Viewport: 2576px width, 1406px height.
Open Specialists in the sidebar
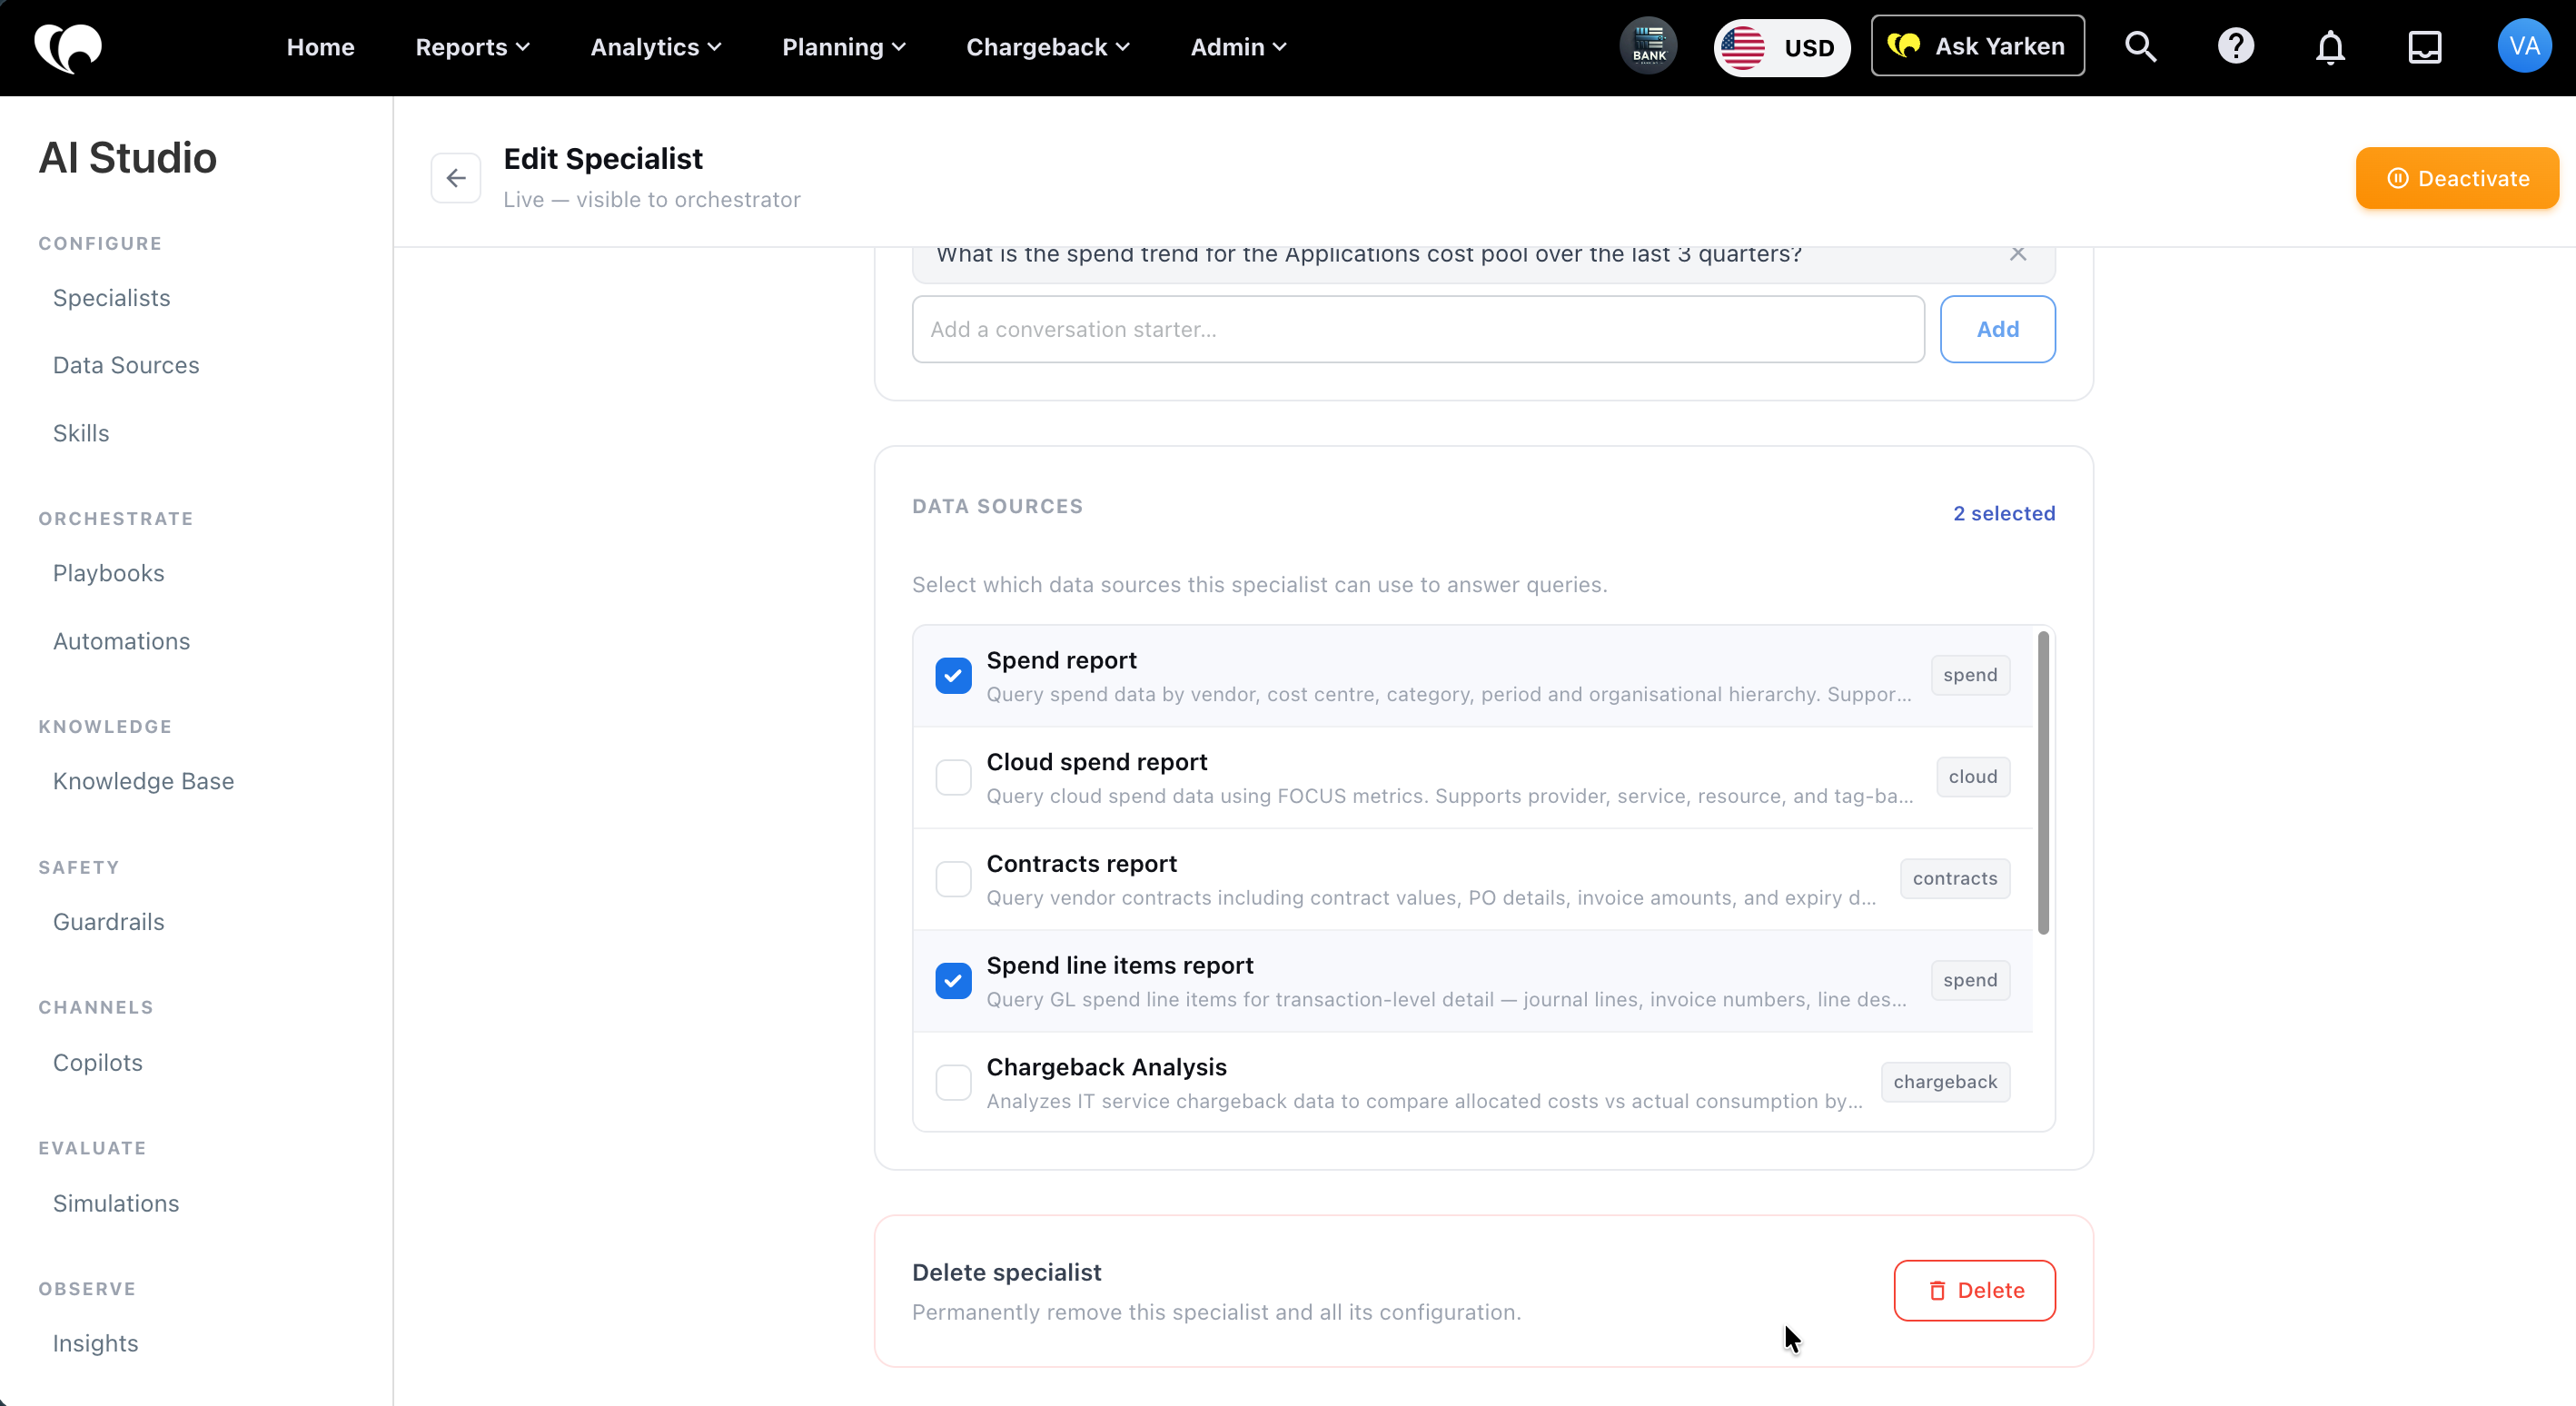[x=111, y=298]
